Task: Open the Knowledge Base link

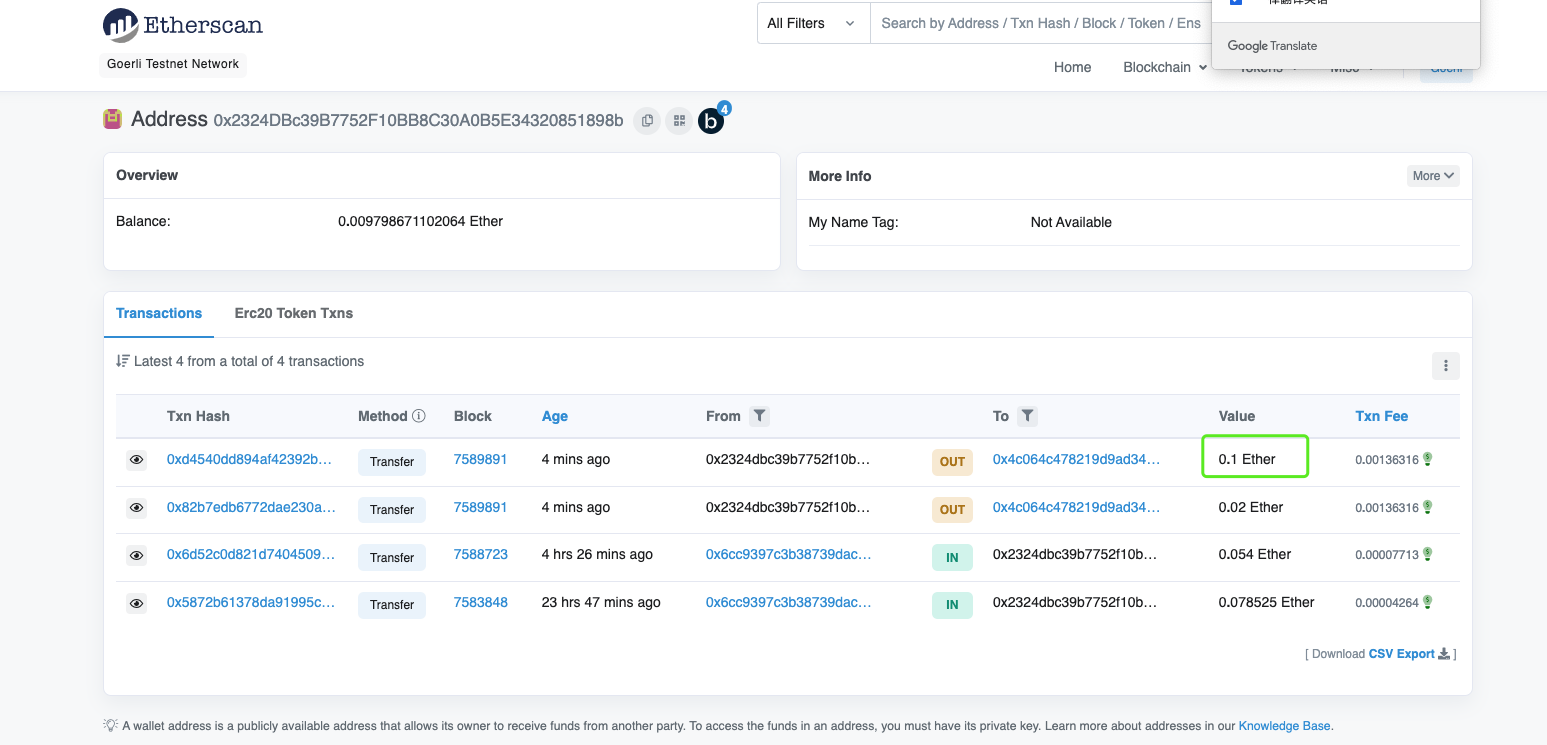Action: click(x=1284, y=726)
